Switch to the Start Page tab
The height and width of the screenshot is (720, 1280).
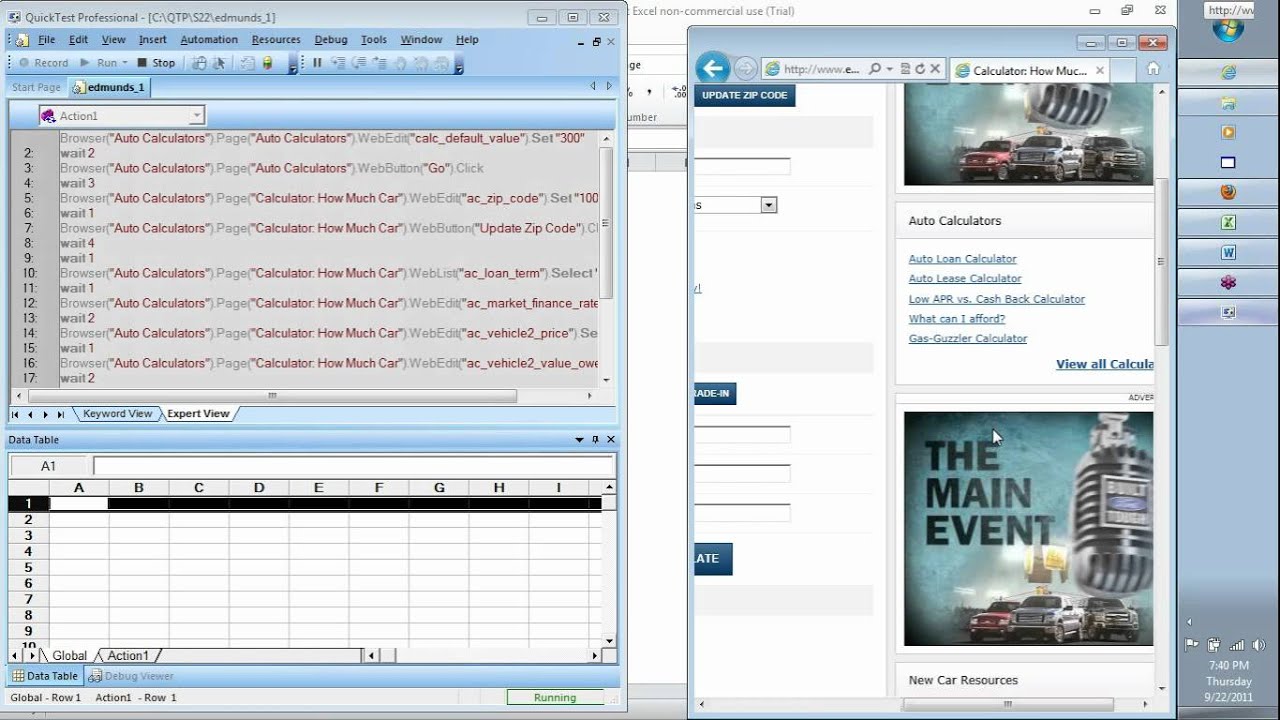(36, 87)
